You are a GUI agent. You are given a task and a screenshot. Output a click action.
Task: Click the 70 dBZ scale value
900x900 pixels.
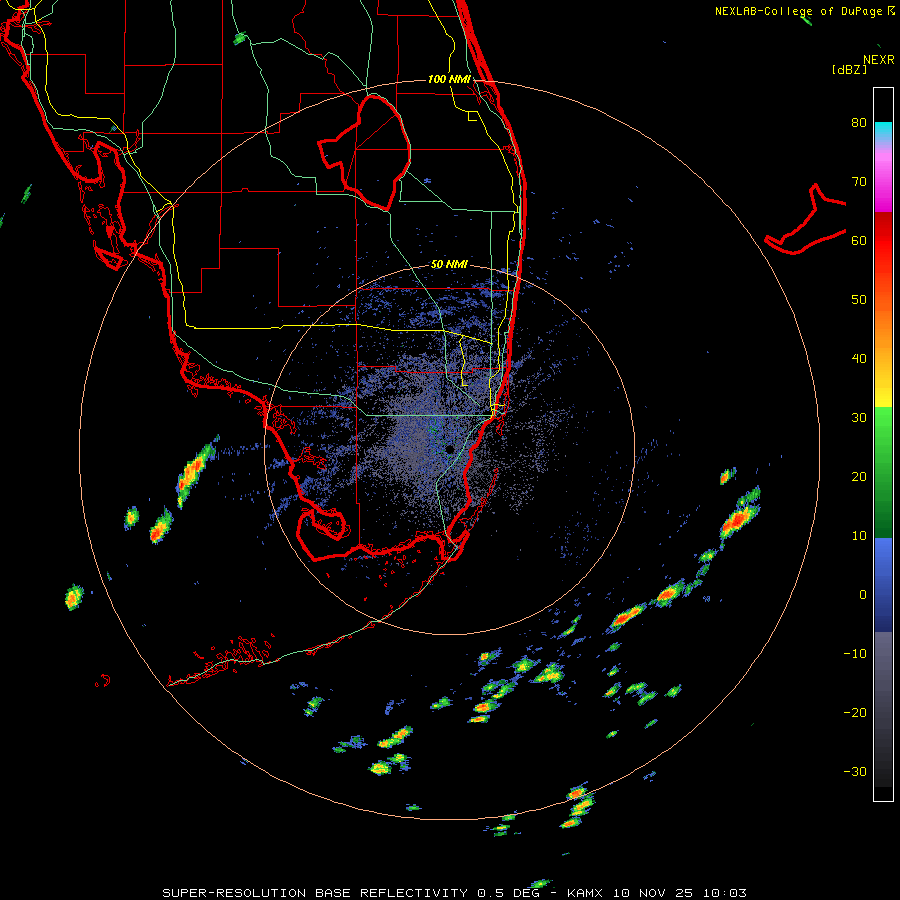coord(859,182)
